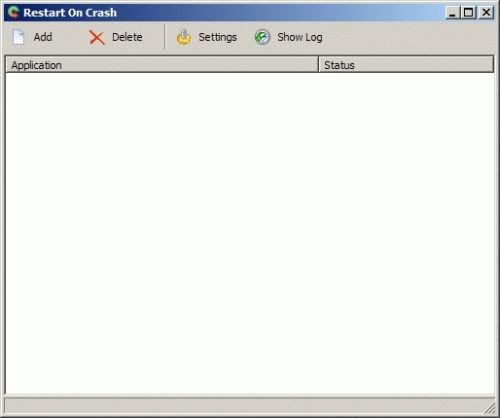500x418 pixels.
Task: Click the green Show Log icon
Action: coord(262,37)
